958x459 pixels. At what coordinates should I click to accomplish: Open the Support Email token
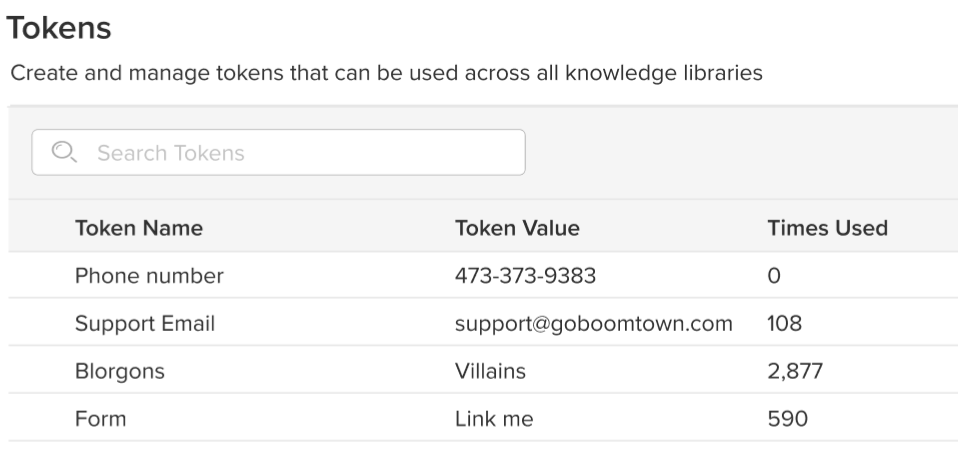145,324
